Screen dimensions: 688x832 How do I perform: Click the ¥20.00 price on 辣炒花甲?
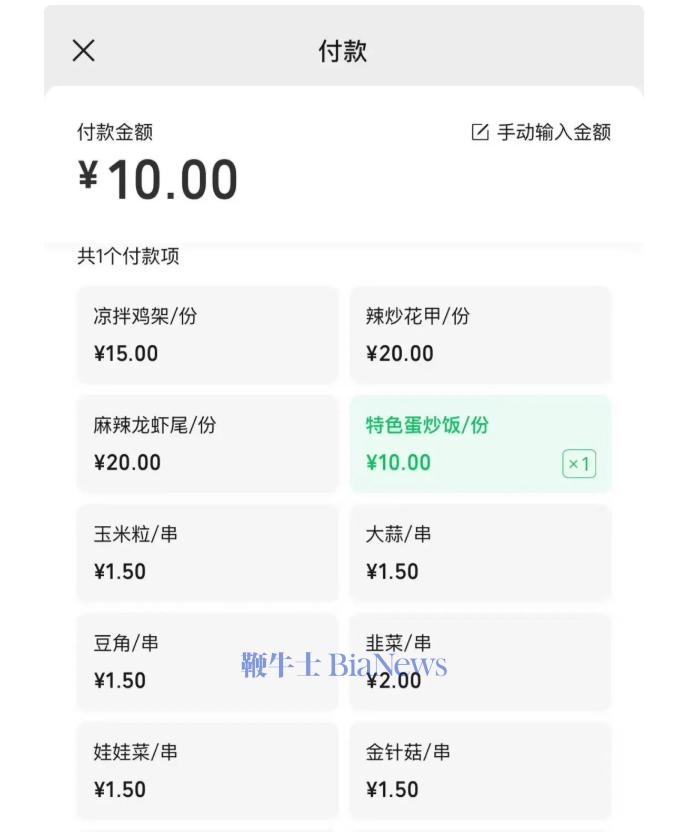click(400, 353)
